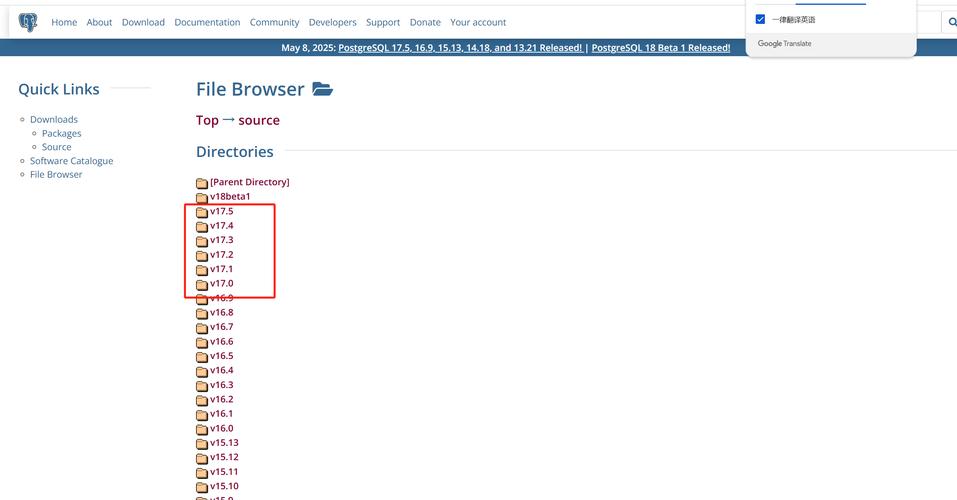Open Software Catalogue in Quick Links
The height and width of the screenshot is (500, 957).
(x=71, y=161)
